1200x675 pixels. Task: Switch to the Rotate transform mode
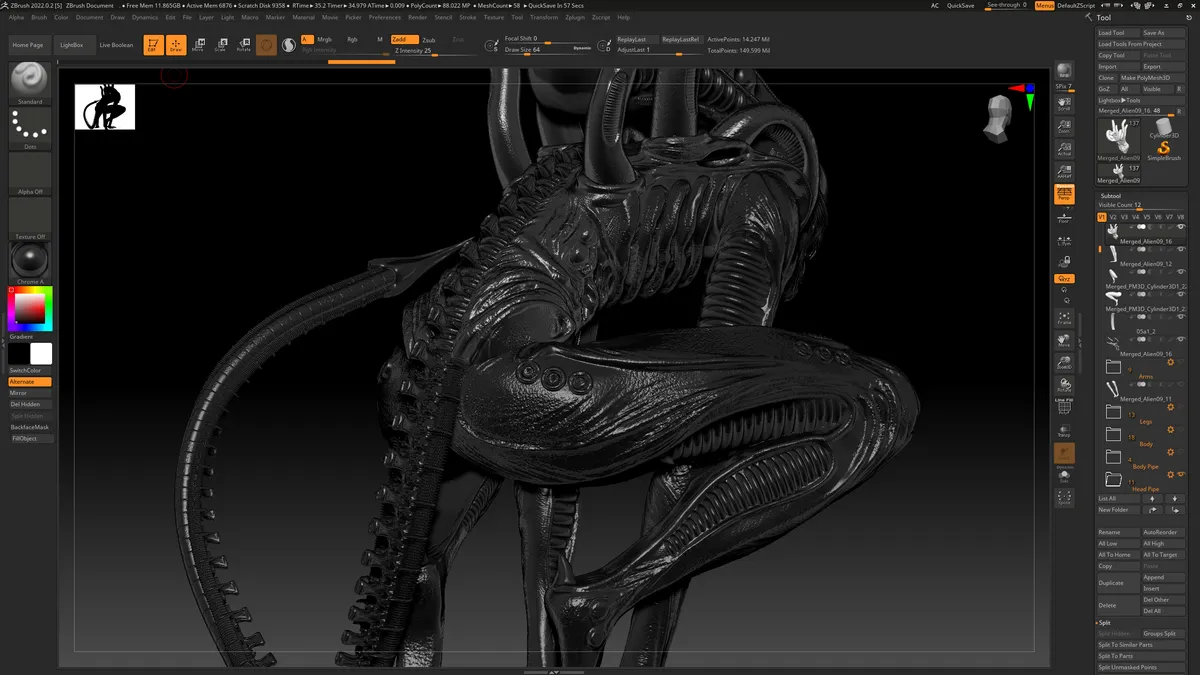coord(244,45)
